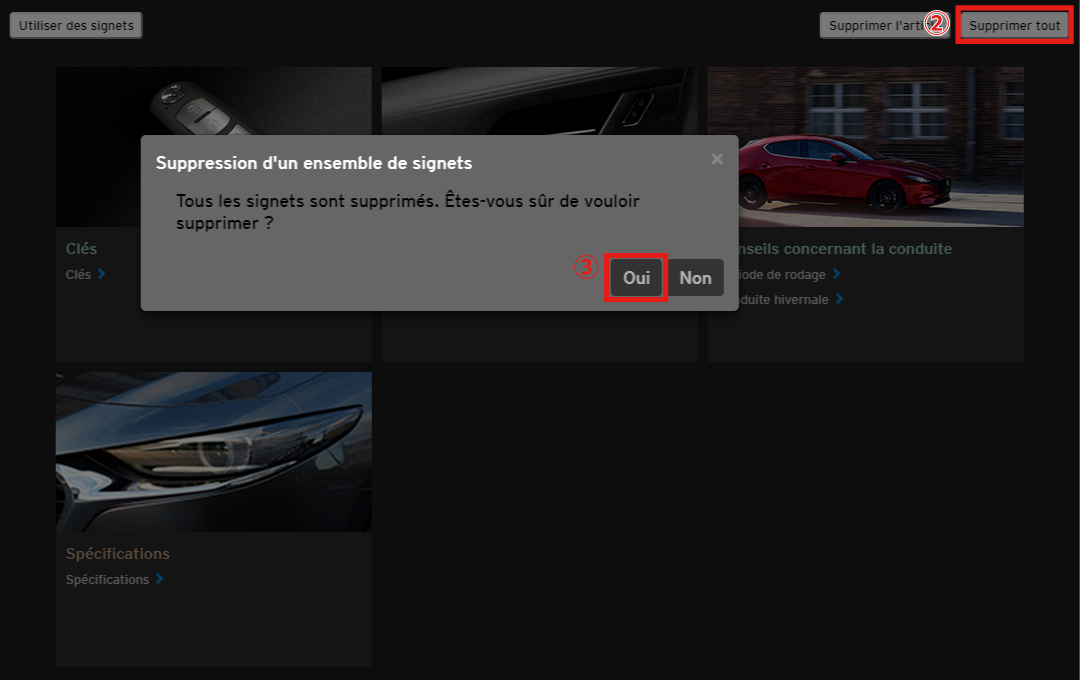Click the arrow icon after Spécifications link
The image size is (1080, 680).
[x=159, y=579]
